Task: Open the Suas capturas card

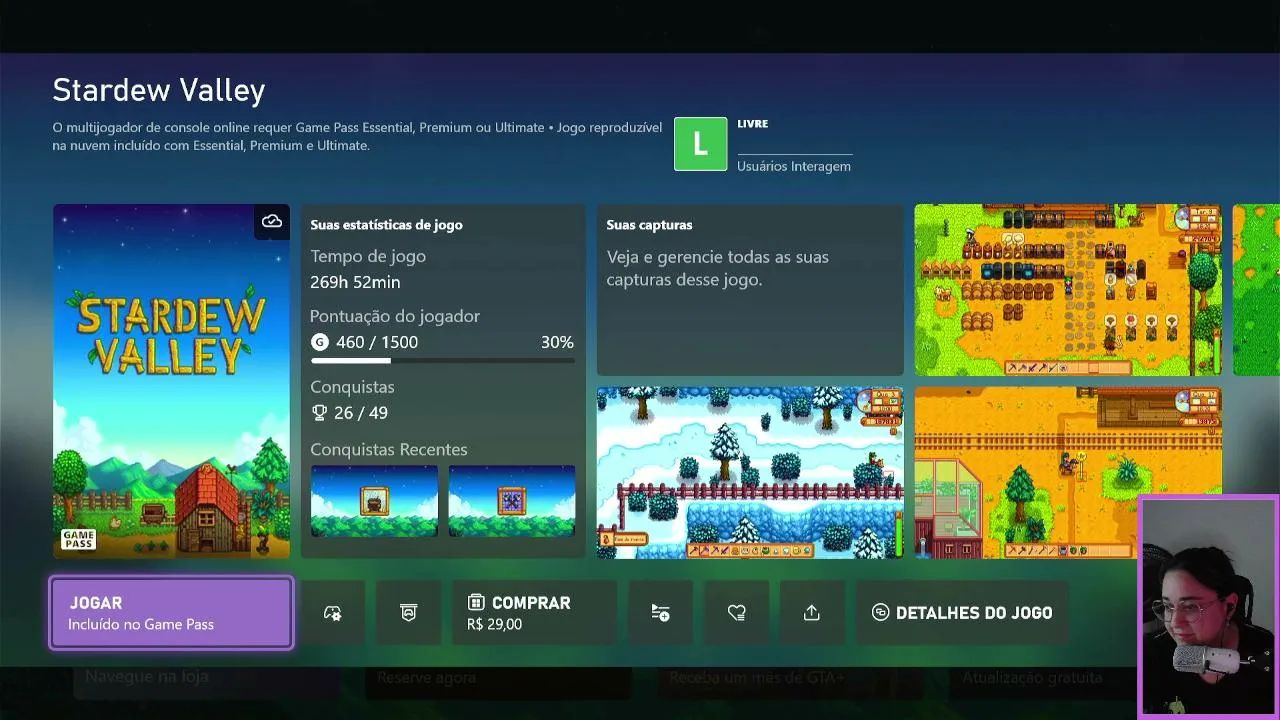Action: point(750,290)
